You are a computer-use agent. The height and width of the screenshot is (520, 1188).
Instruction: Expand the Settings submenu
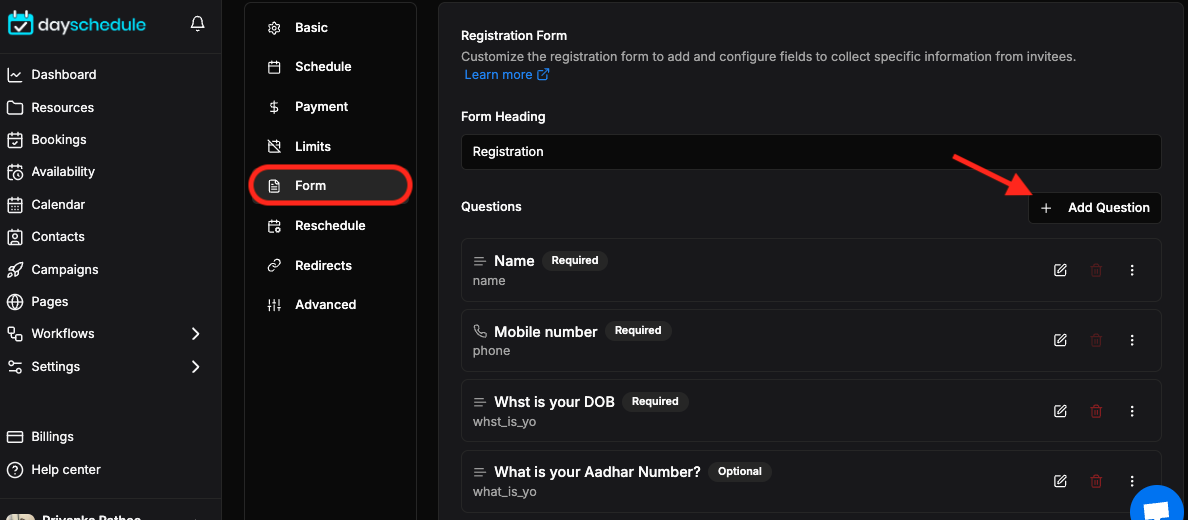(195, 367)
